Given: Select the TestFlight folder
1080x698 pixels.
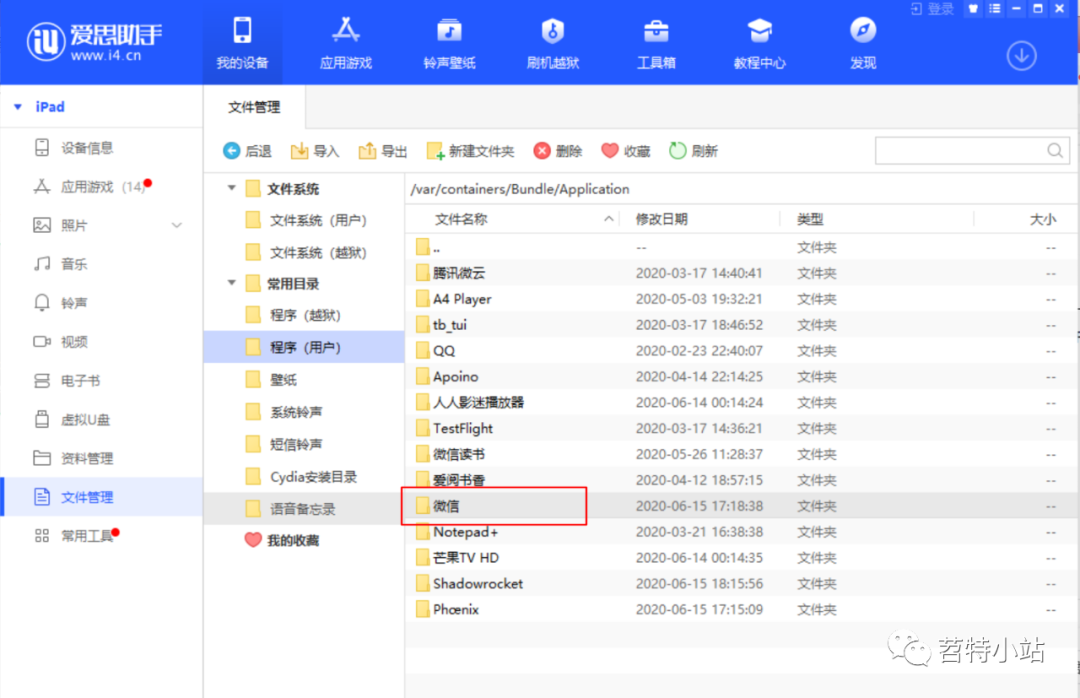Looking at the screenshot, I should [x=741, y=429].
